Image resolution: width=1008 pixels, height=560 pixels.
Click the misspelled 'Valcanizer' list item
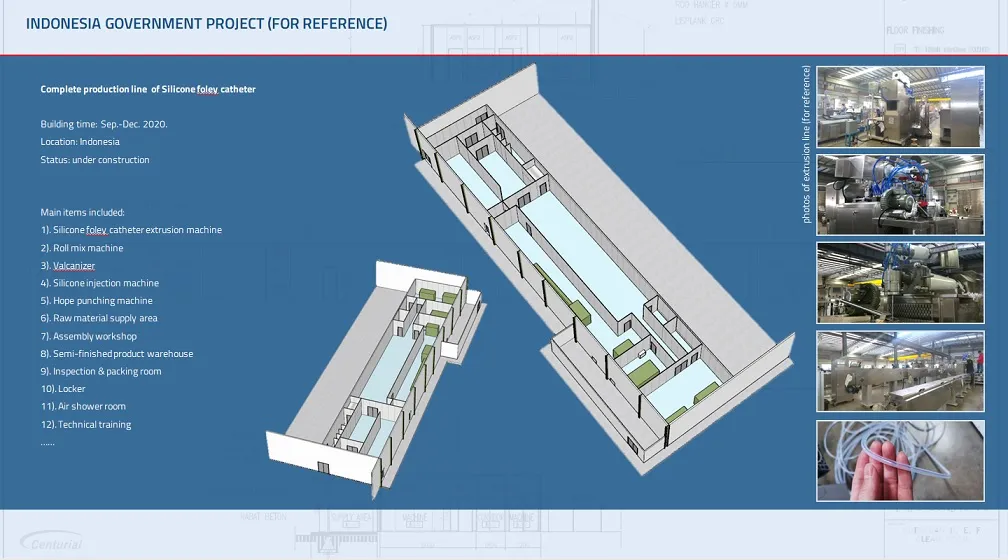[68, 266]
